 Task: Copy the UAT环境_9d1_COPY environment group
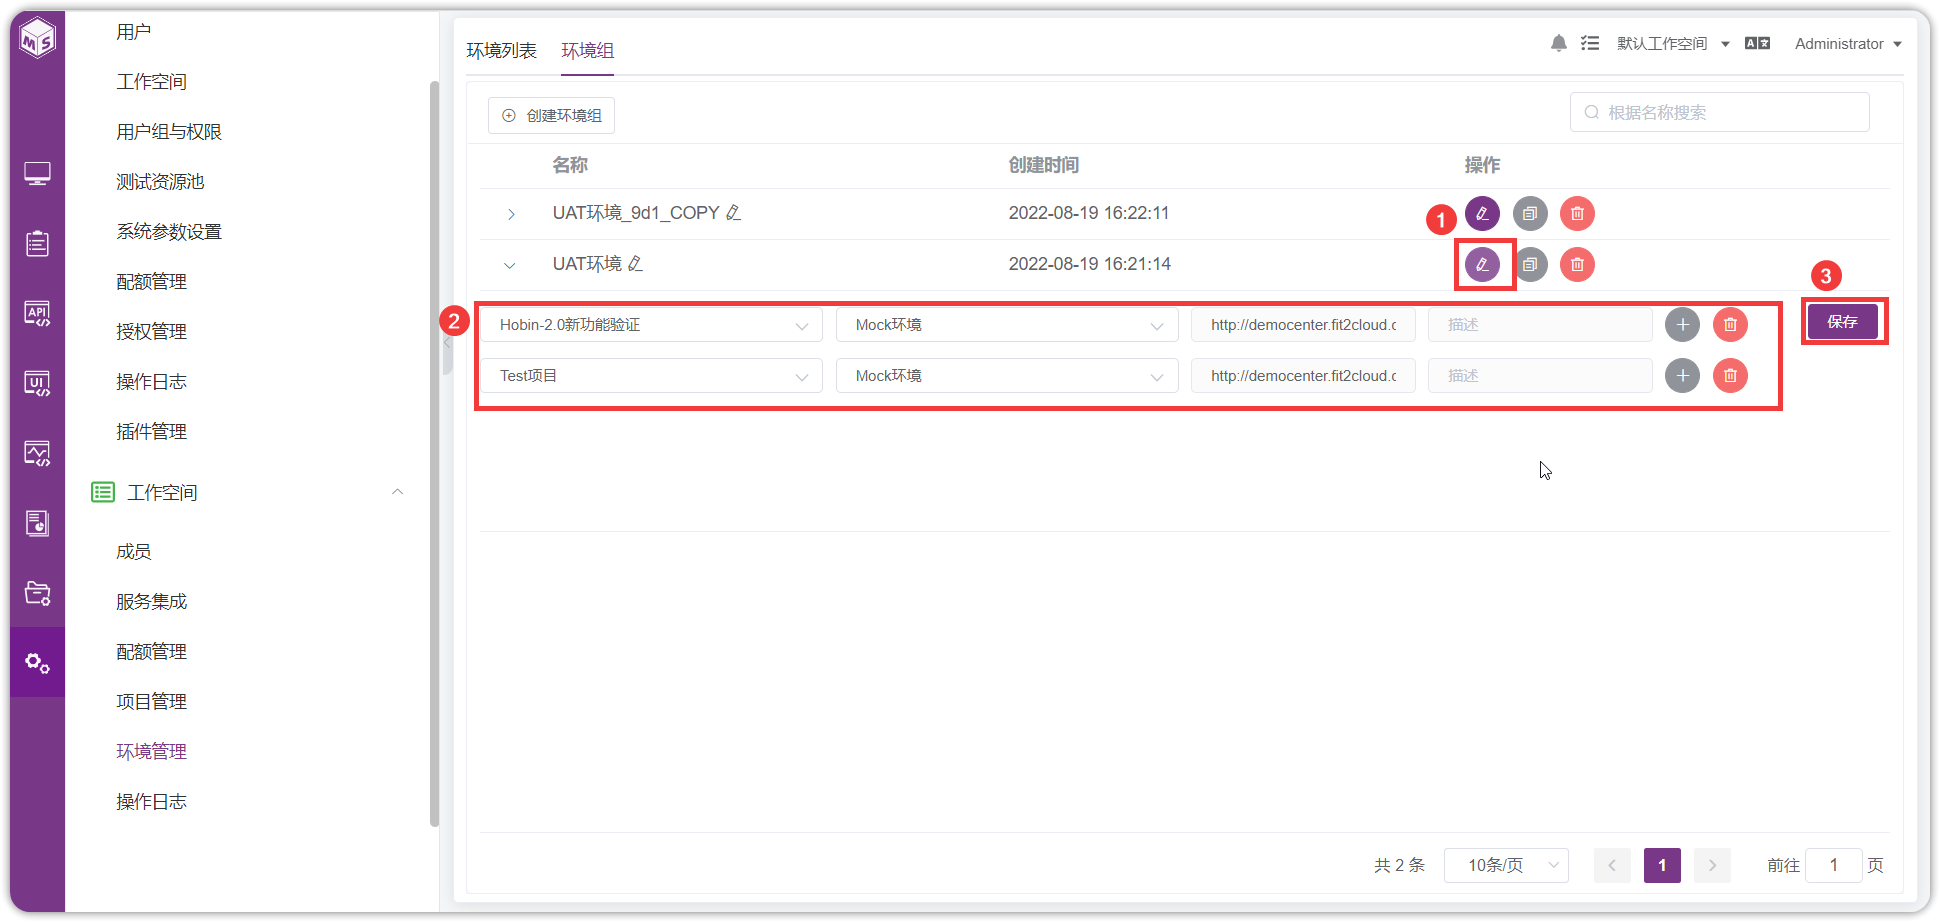pyautogui.click(x=1530, y=213)
